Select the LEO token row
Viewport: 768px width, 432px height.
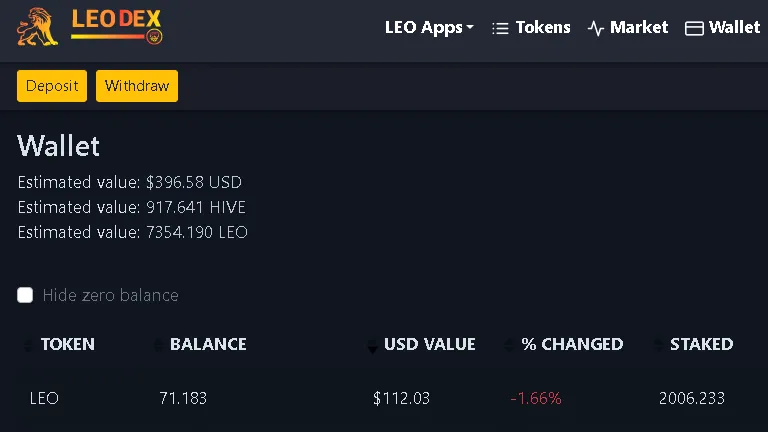(x=384, y=398)
